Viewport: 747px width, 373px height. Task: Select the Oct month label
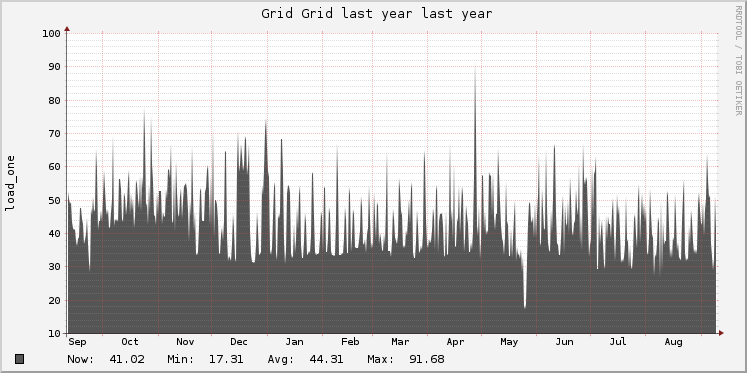point(130,342)
